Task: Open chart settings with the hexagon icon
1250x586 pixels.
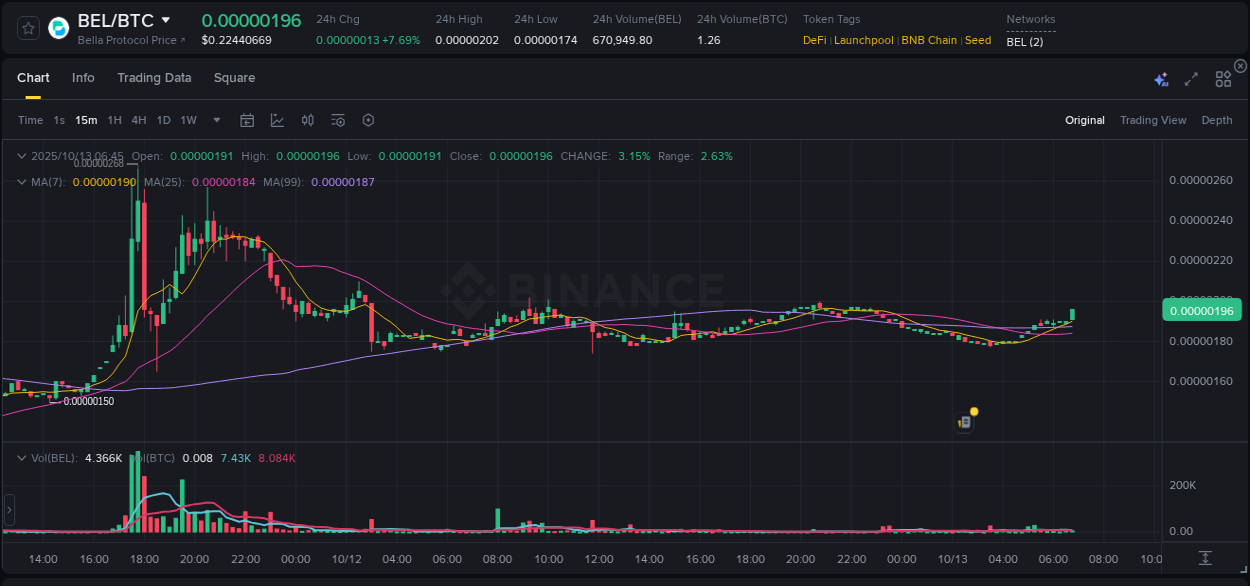Action: tap(367, 120)
